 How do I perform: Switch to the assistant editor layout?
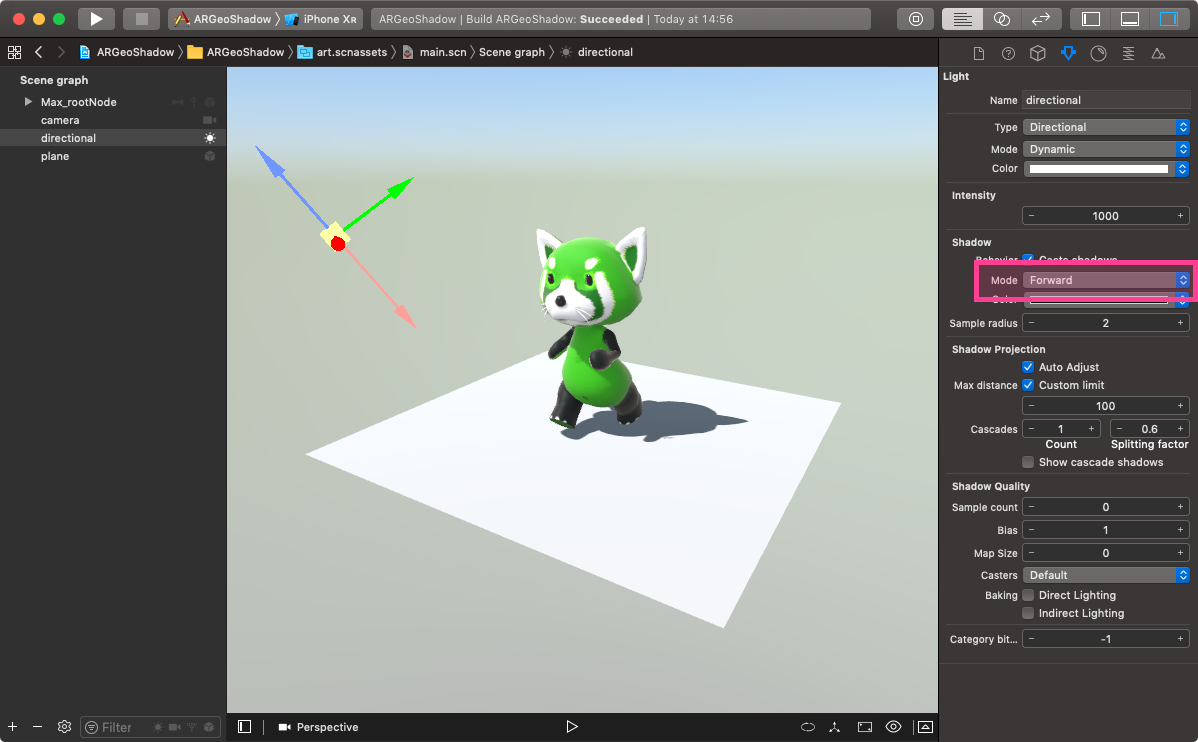1002,19
